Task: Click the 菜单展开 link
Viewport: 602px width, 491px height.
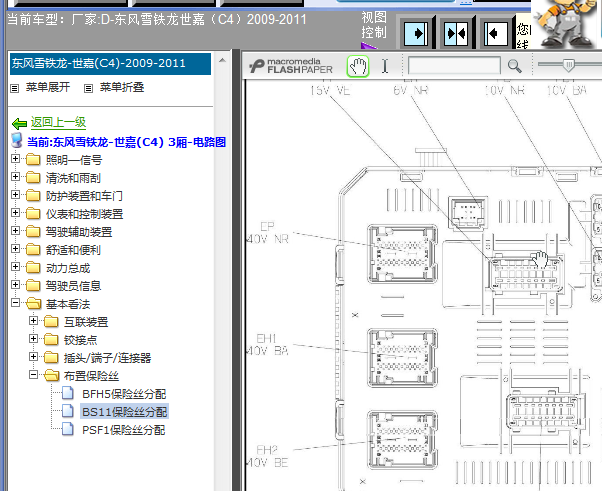Action: pyautogui.click(x=48, y=87)
